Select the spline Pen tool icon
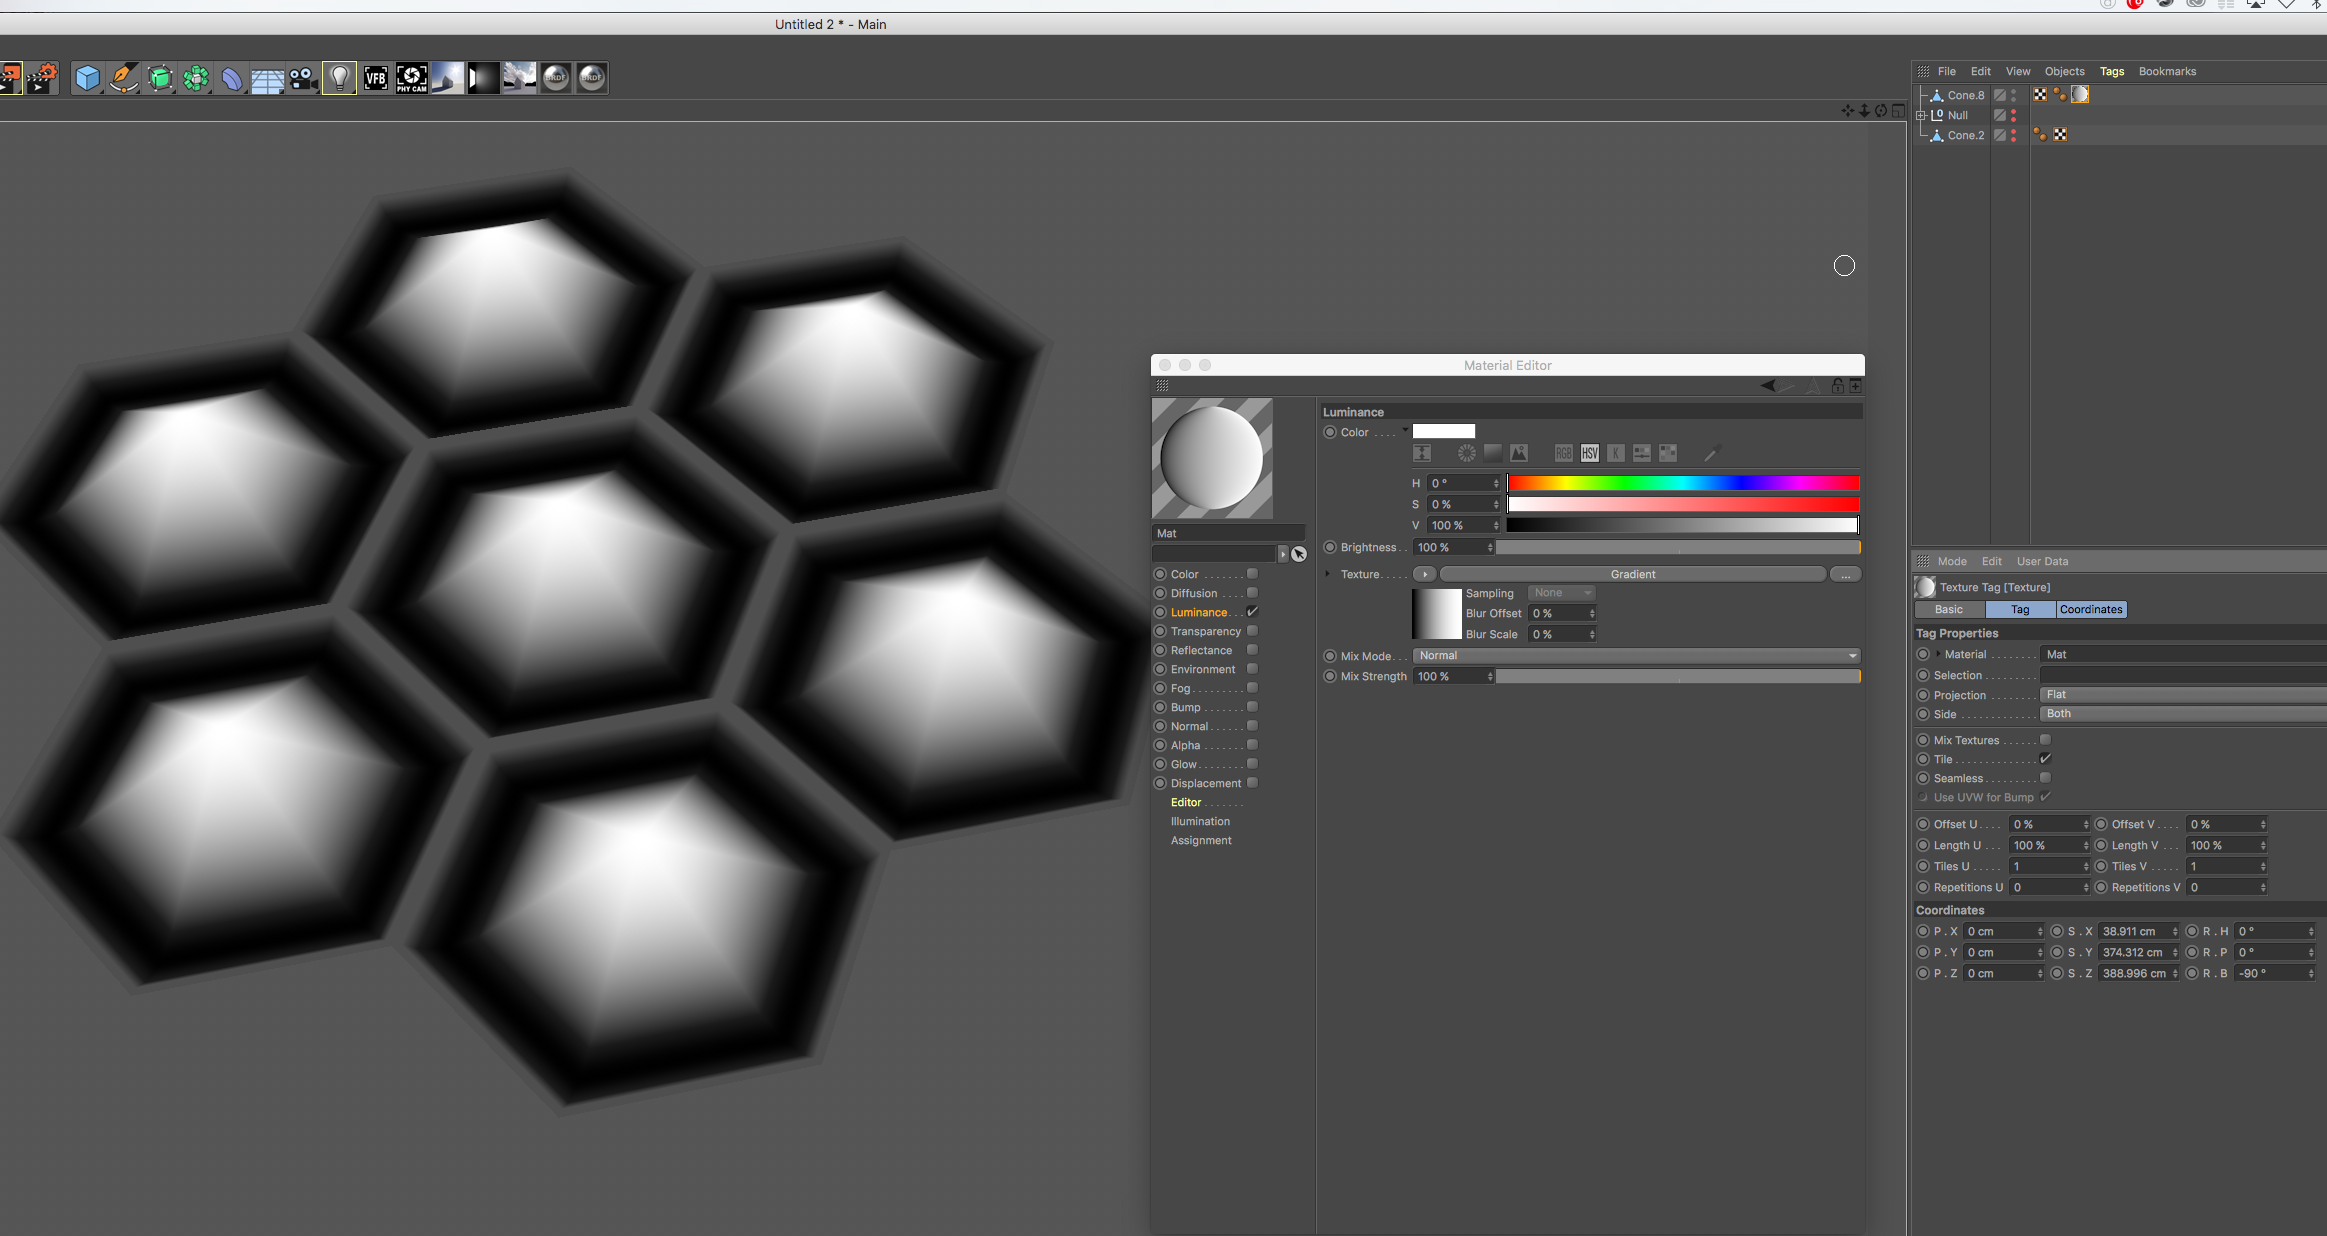The height and width of the screenshot is (1236, 2327). [124, 78]
